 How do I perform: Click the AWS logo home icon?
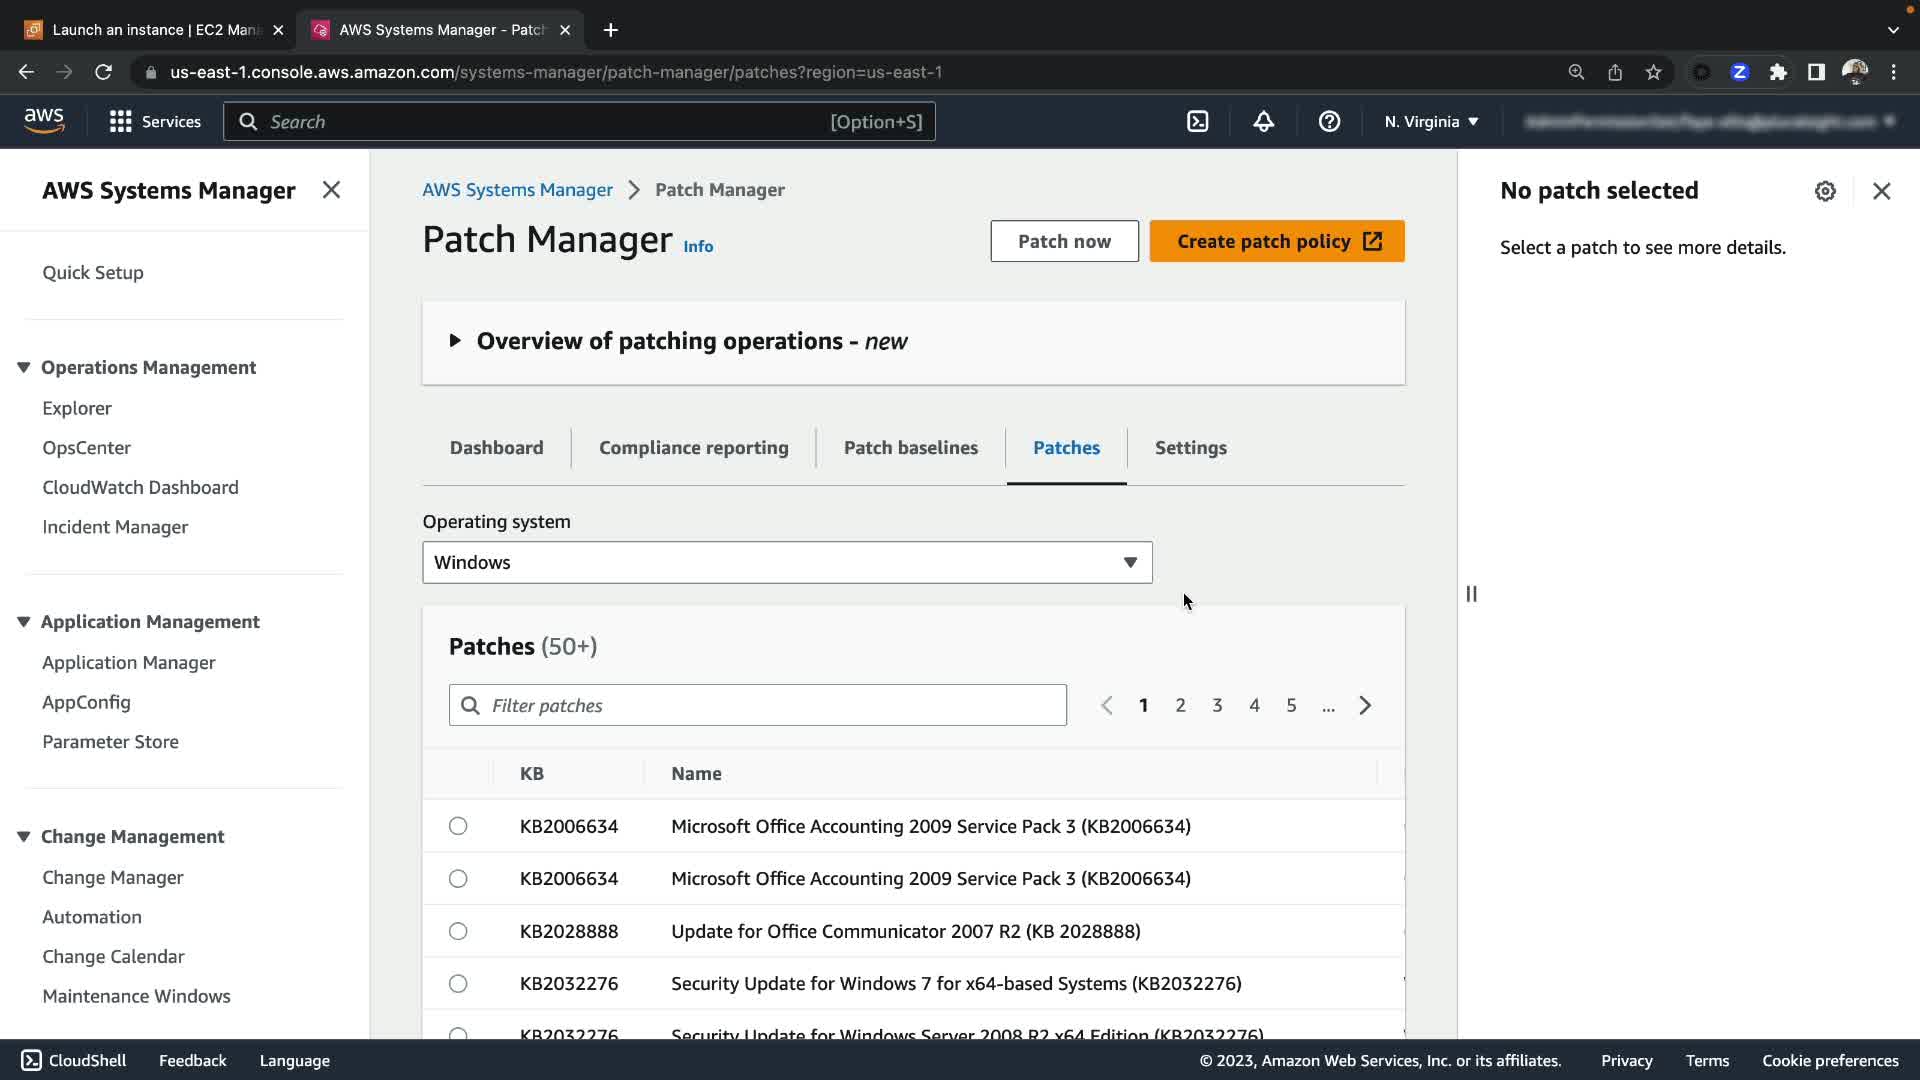click(x=44, y=121)
